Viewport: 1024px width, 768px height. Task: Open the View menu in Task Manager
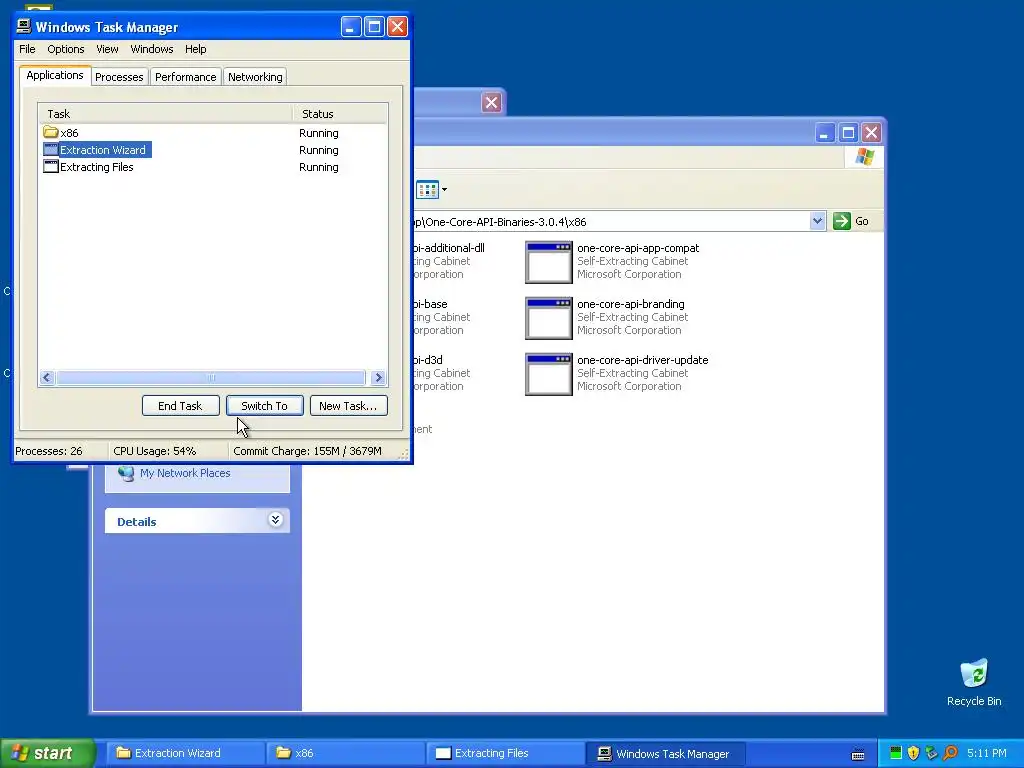coord(107,49)
